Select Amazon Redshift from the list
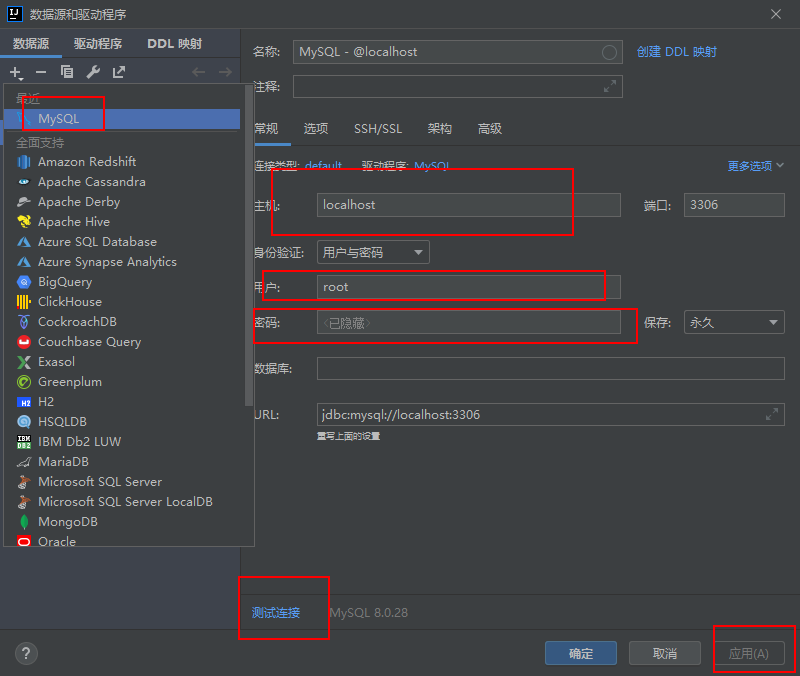Image resolution: width=800 pixels, height=676 pixels. tap(121, 162)
